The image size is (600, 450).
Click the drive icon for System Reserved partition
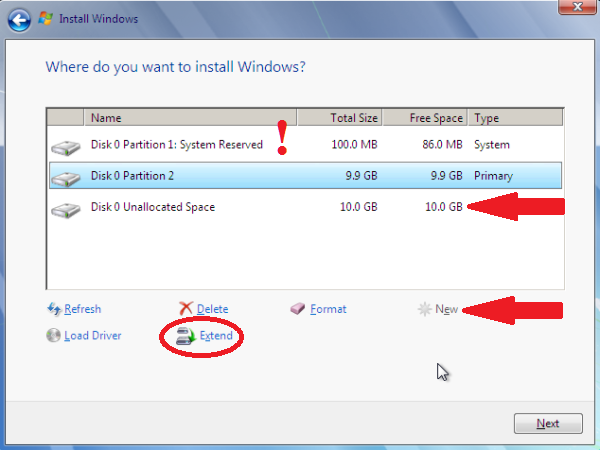pos(66,147)
